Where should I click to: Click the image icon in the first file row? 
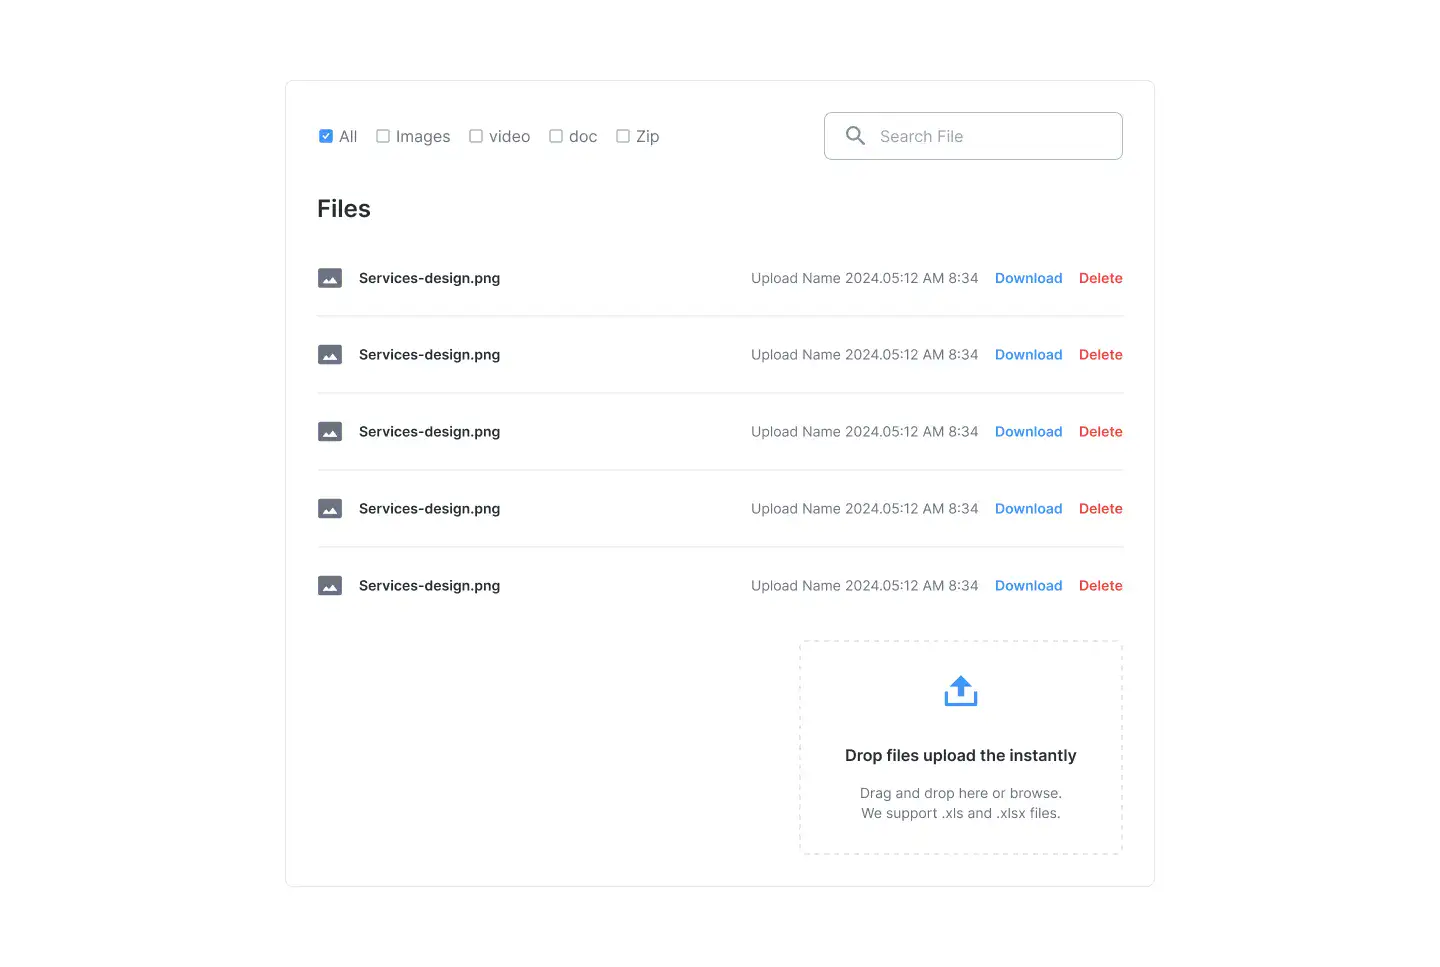tap(330, 278)
